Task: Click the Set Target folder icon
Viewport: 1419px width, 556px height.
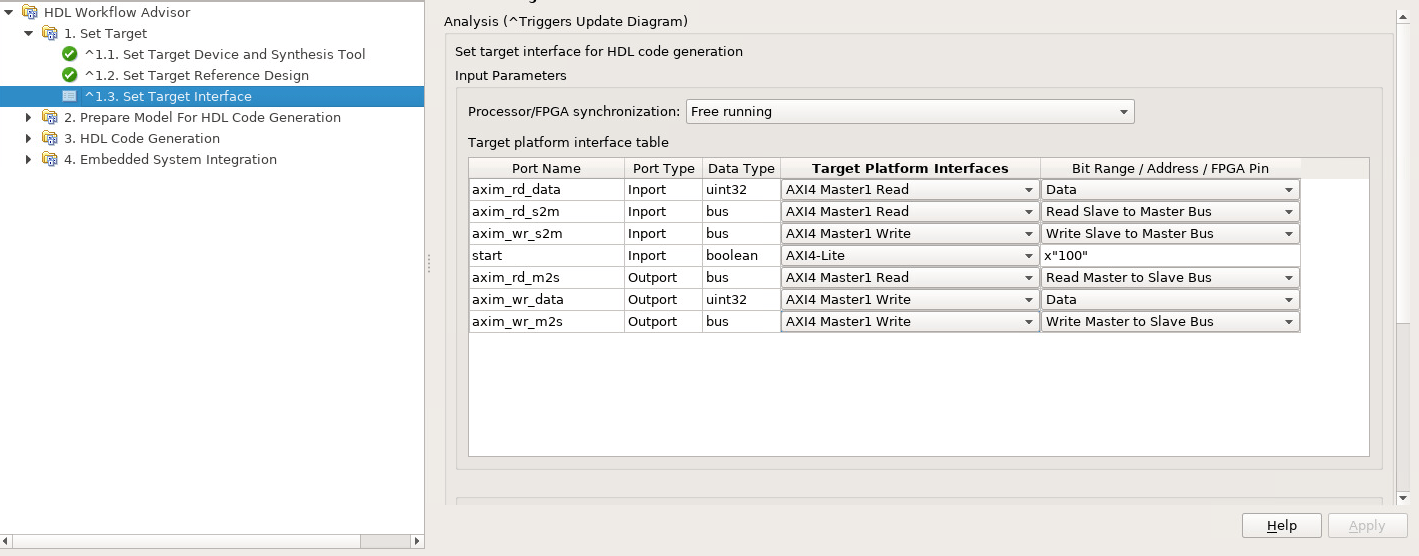Action: 50,34
